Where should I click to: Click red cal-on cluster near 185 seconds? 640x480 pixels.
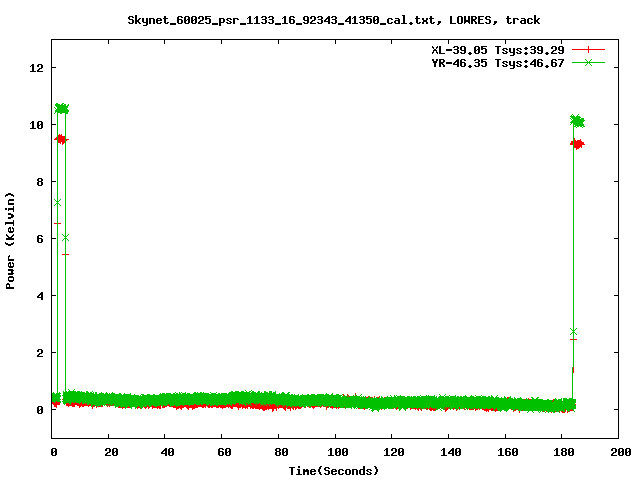click(x=577, y=144)
